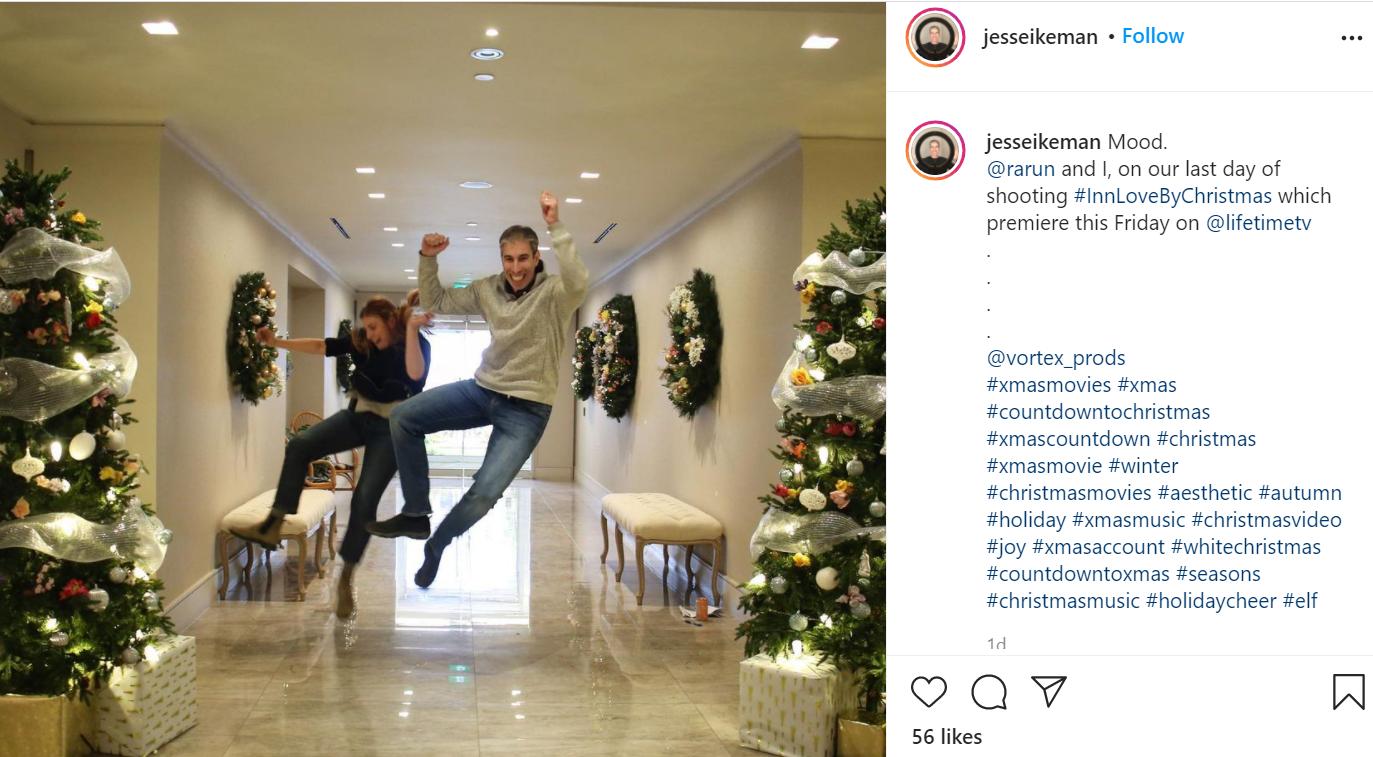Save the post with the bookmark icon
This screenshot has width=1373, height=757.
(x=1349, y=692)
